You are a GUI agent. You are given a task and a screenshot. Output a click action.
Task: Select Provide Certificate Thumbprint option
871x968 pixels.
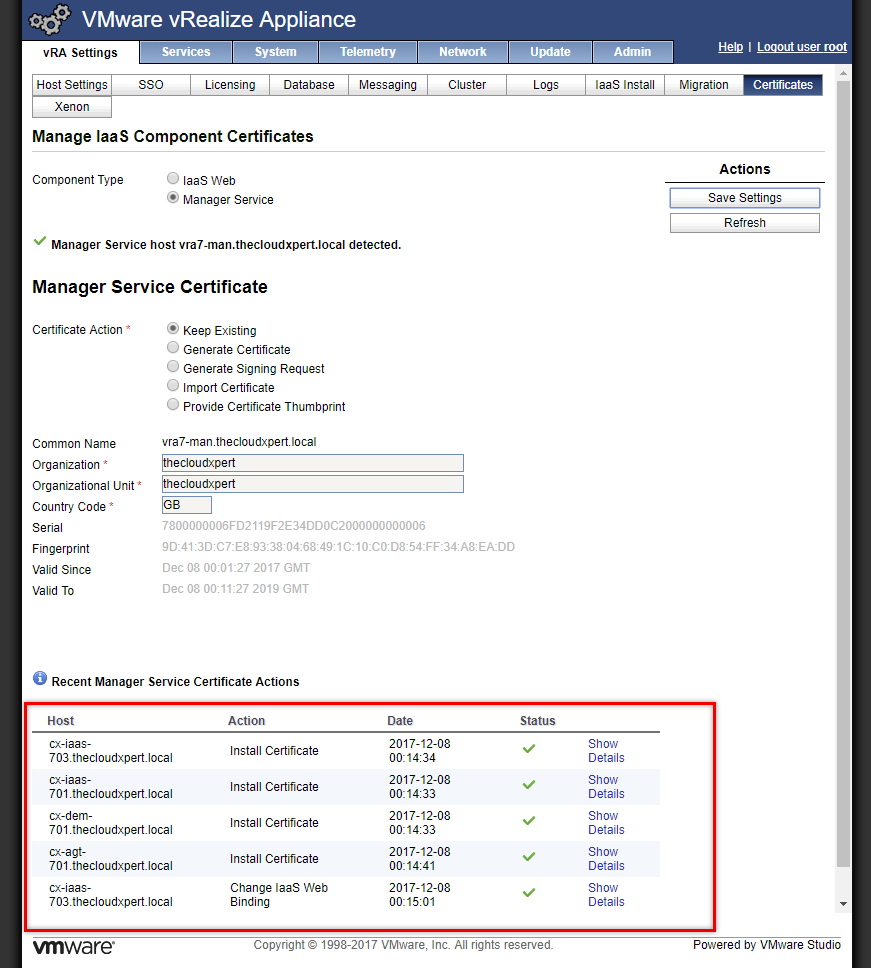(173, 406)
